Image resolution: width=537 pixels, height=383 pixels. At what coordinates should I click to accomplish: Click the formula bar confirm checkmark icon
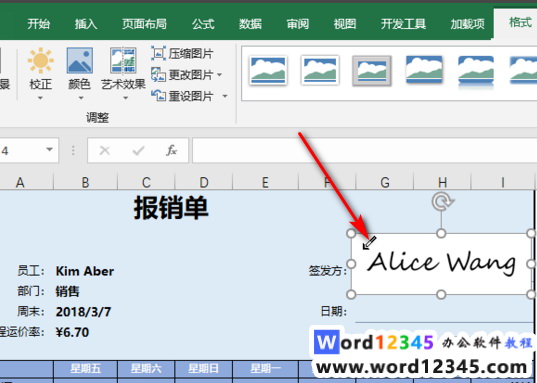138,150
